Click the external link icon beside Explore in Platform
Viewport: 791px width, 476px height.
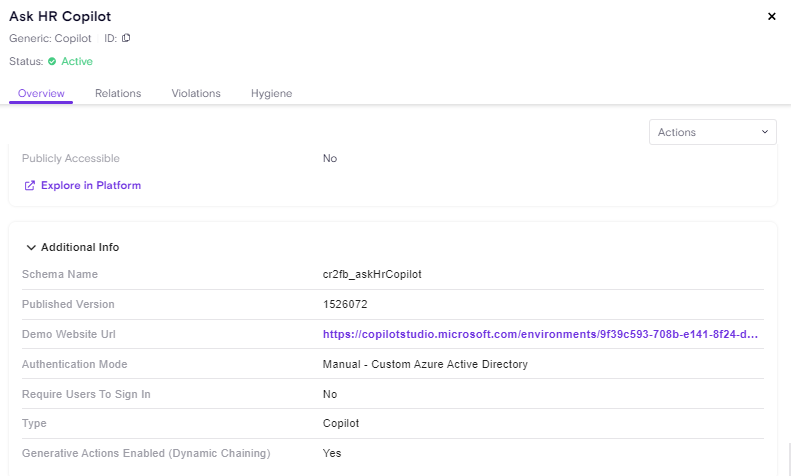click(x=29, y=185)
